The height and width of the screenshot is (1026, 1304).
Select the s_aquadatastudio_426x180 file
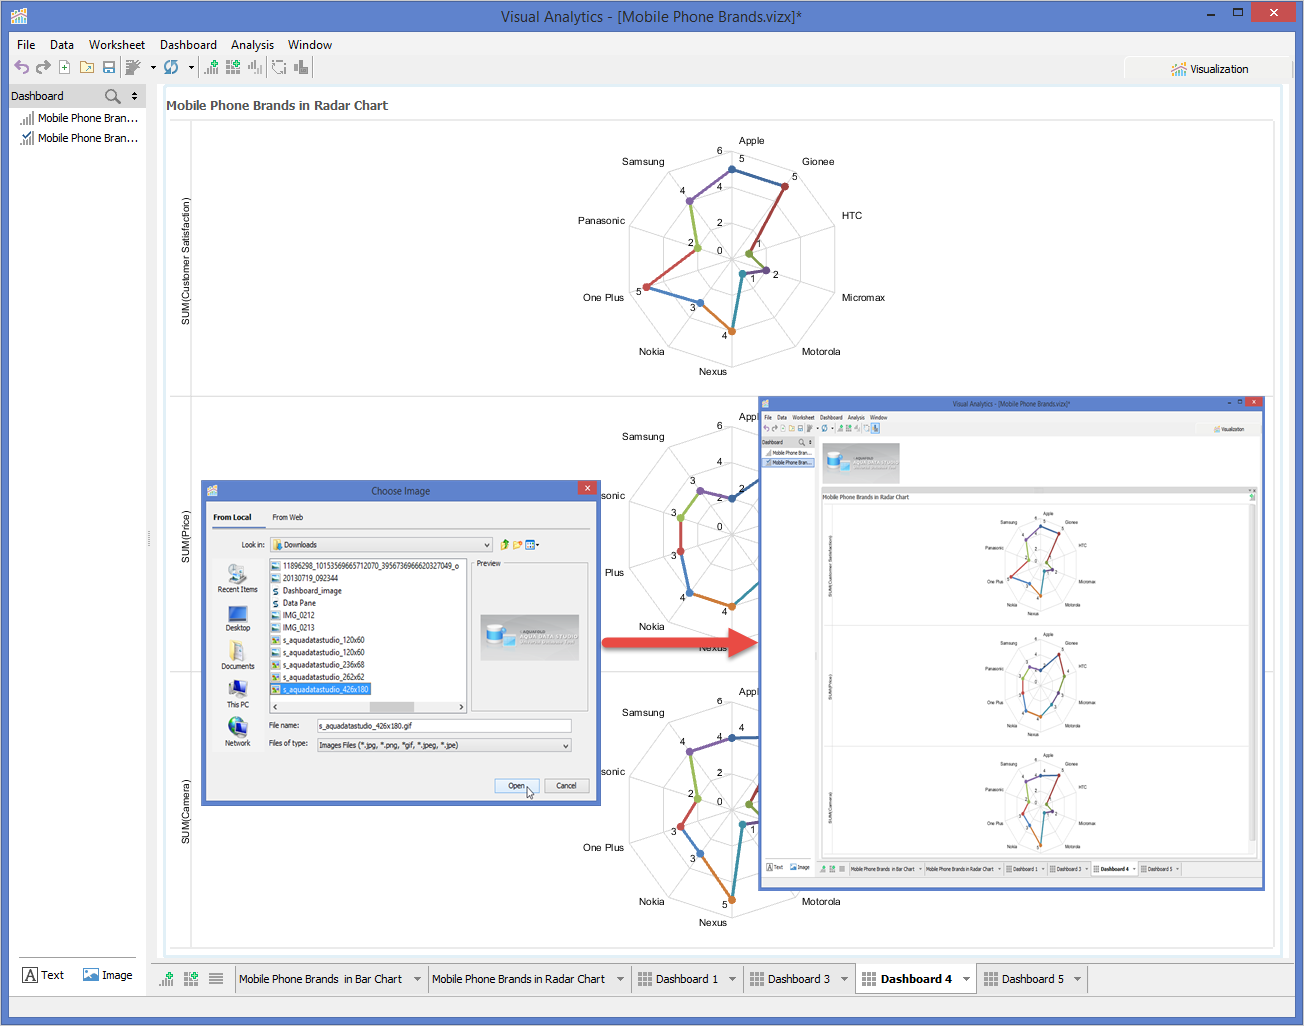pos(320,690)
